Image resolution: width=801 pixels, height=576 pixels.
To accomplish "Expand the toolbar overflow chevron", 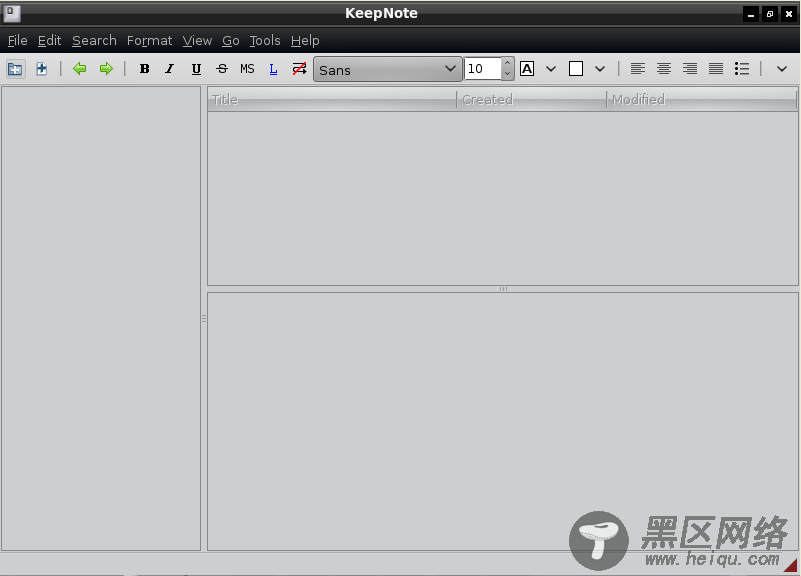I will [782, 68].
